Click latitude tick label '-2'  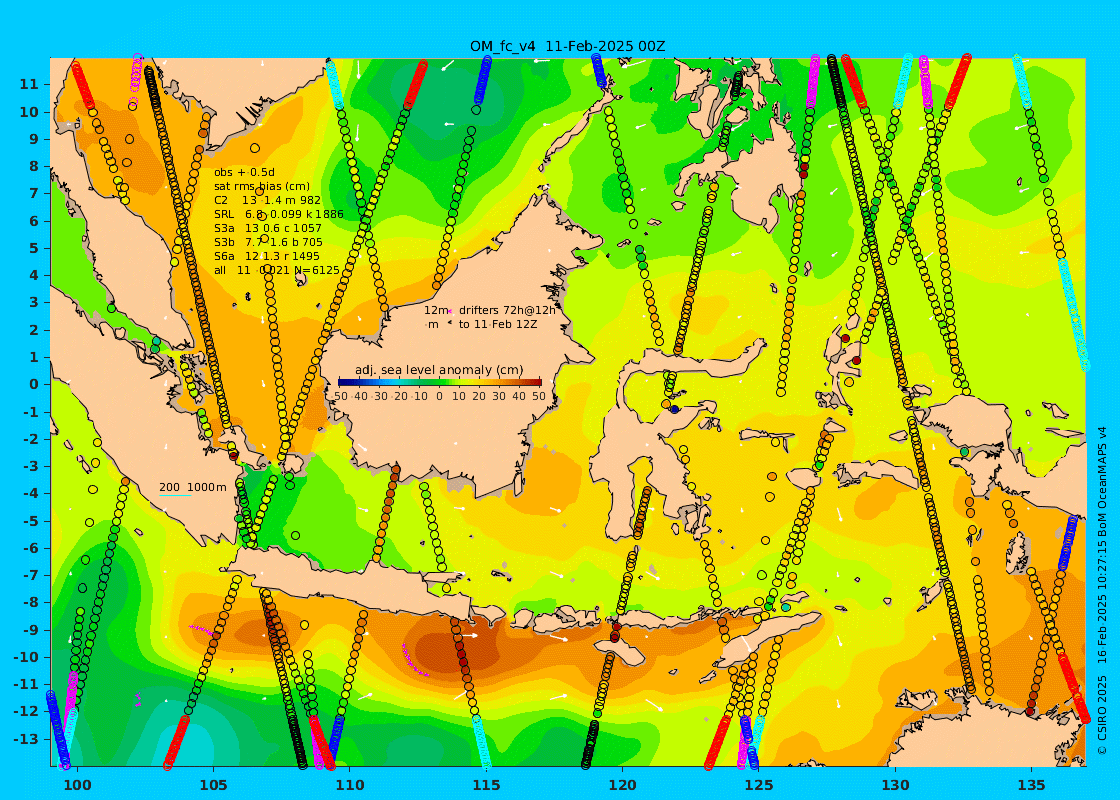30,439
